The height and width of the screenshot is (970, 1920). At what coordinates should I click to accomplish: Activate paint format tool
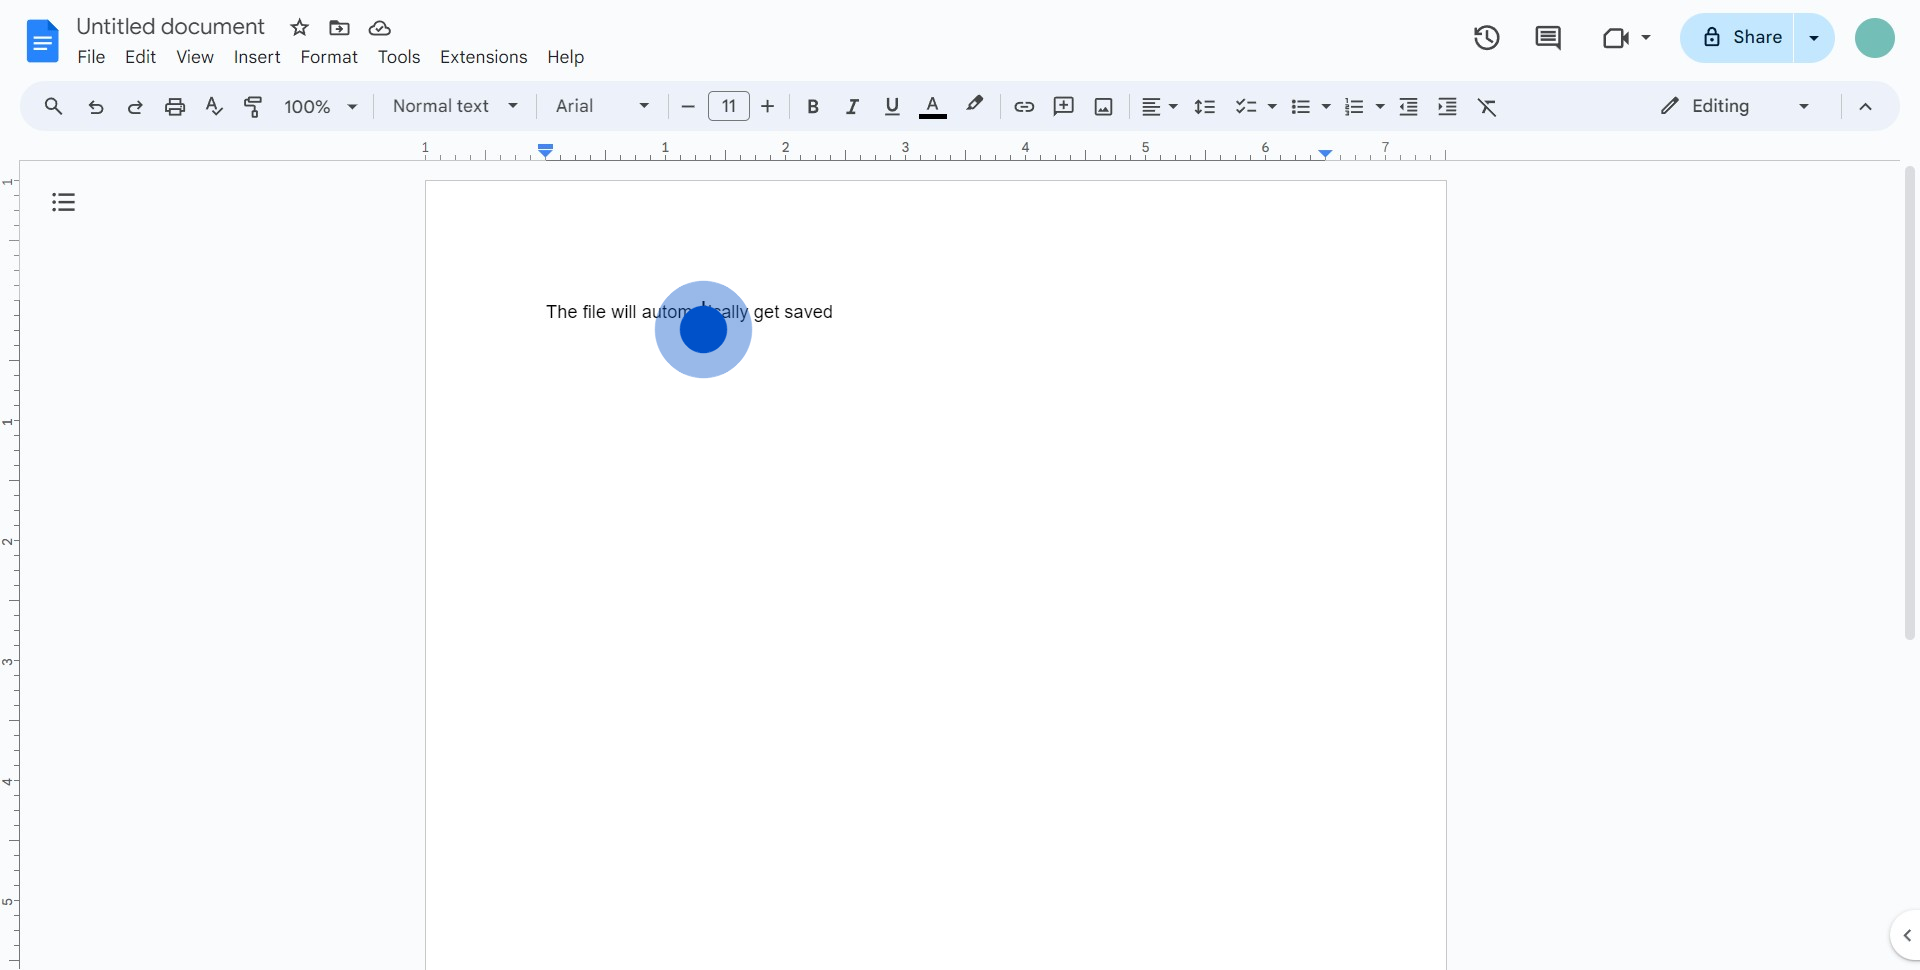pyautogui.click(x=254, y=107)
